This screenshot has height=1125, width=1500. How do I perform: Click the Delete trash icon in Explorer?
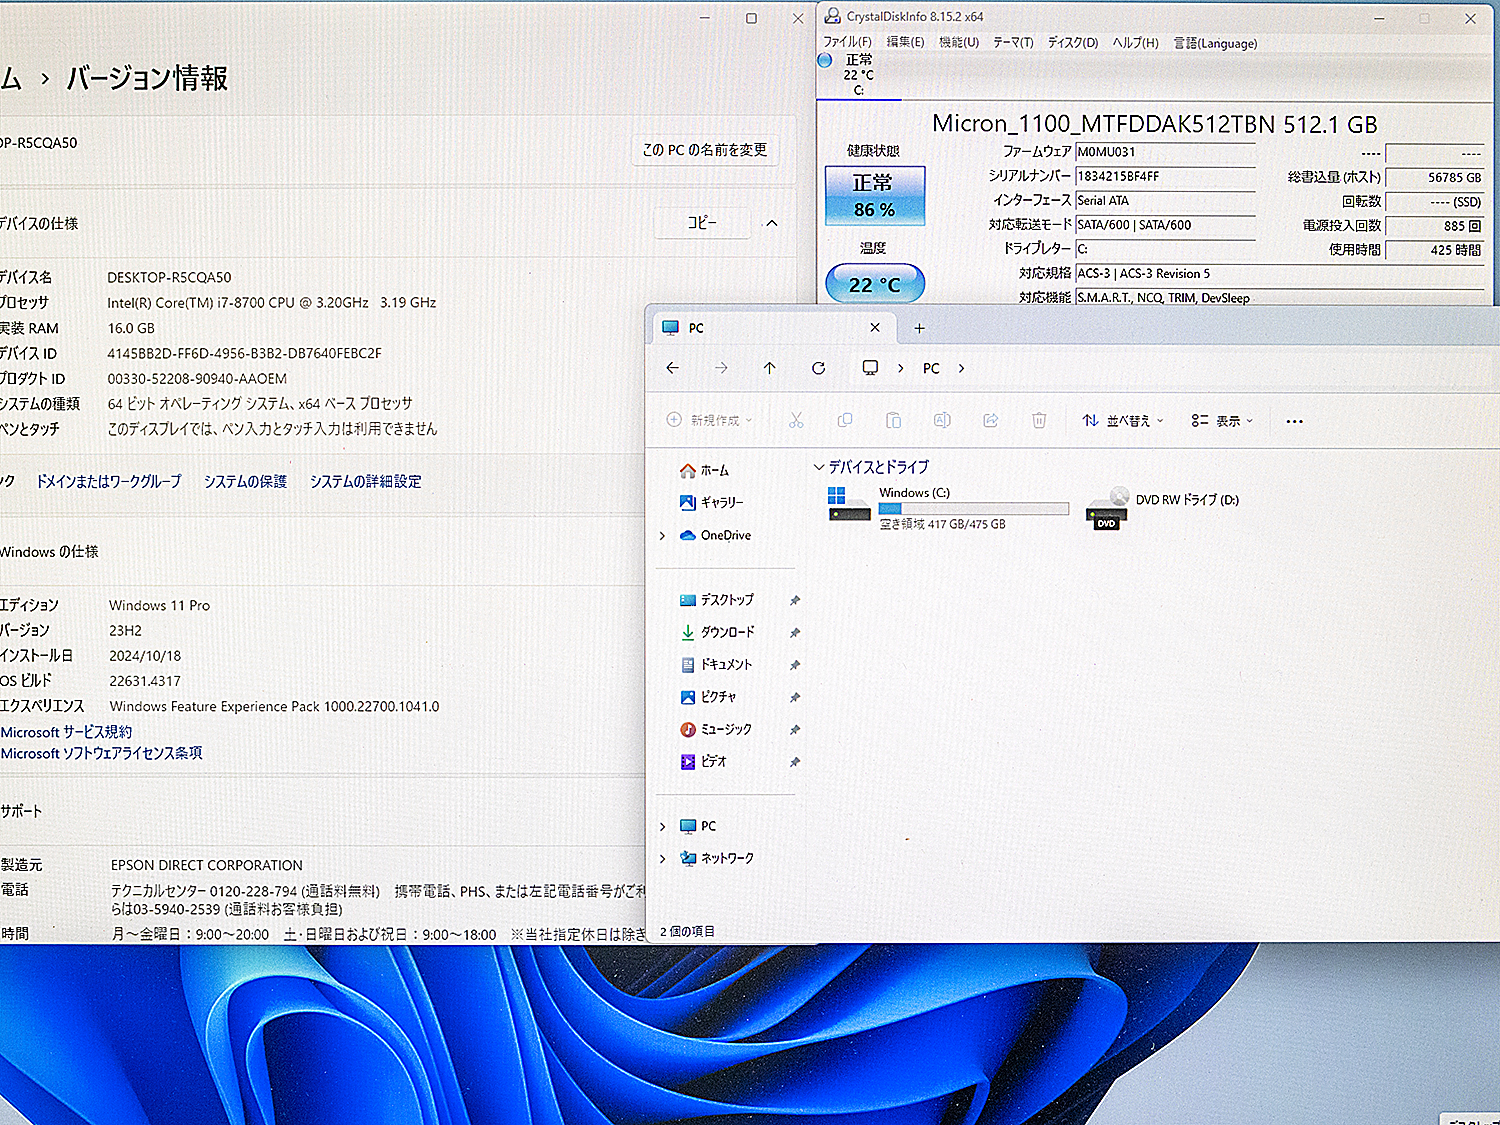pos(1039,421)
